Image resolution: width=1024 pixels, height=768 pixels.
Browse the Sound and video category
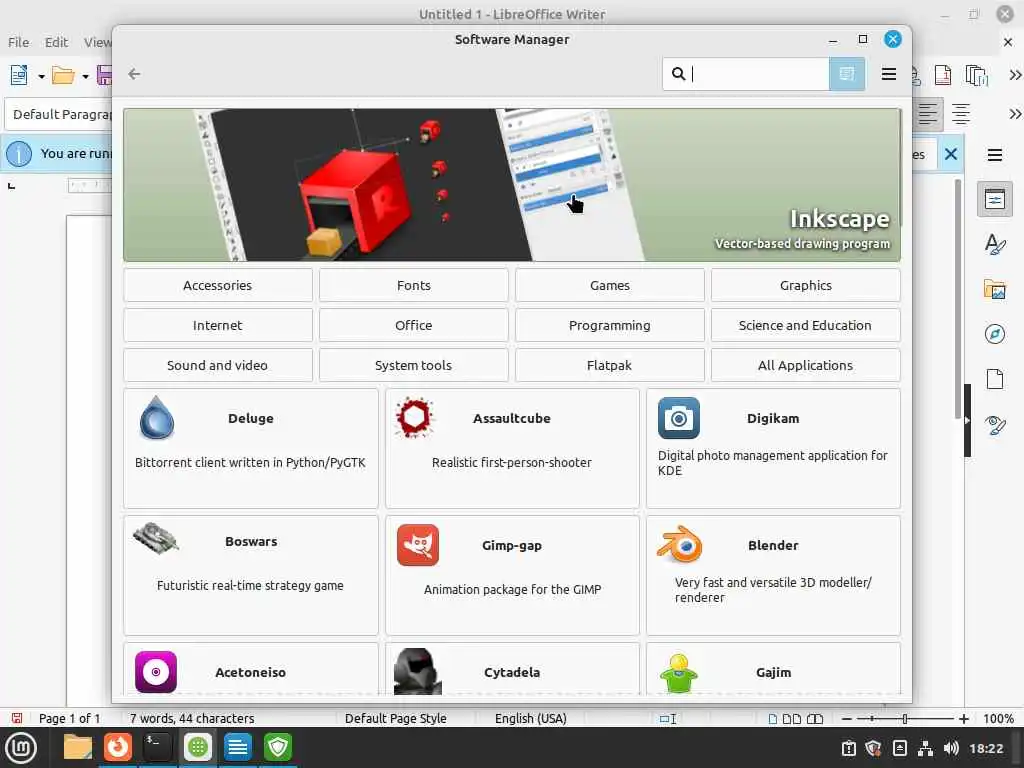point(217,365)
